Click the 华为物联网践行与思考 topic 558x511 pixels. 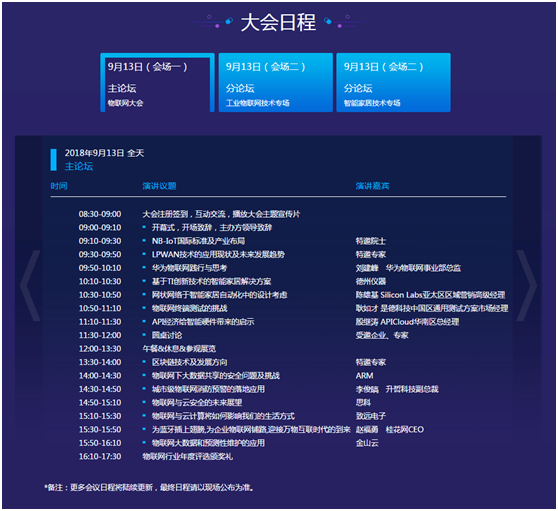[189, 268]
